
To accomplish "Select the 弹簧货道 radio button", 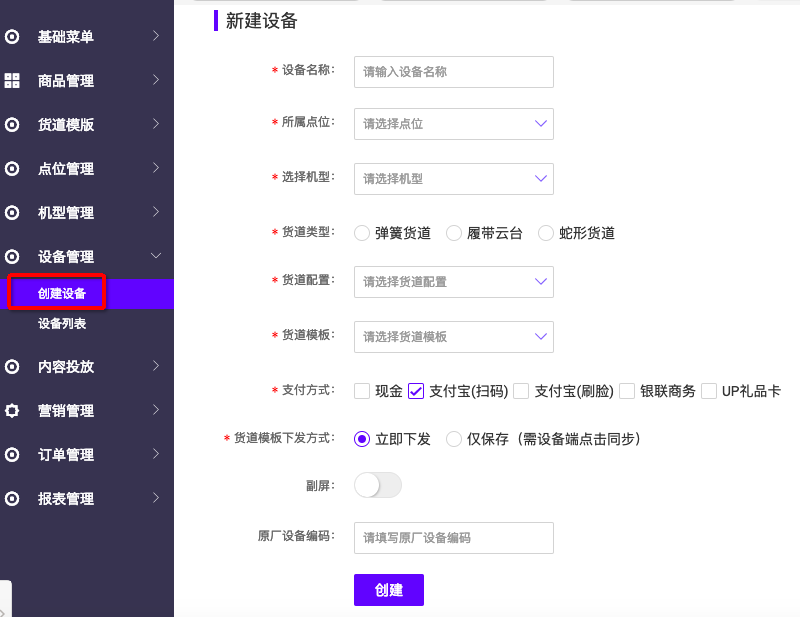I will click(362, 233).
